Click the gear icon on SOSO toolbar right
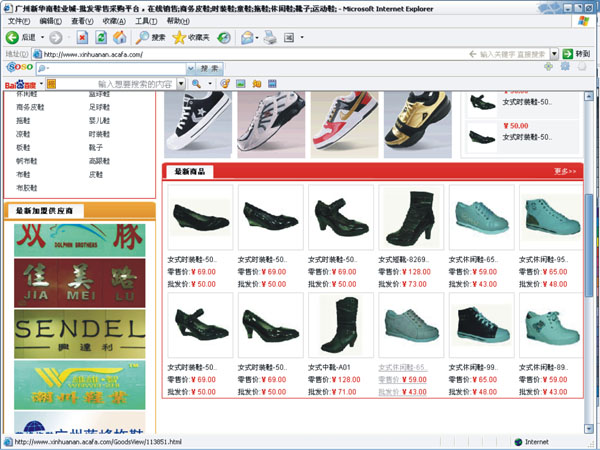600x450 pixels. point(565,67)
